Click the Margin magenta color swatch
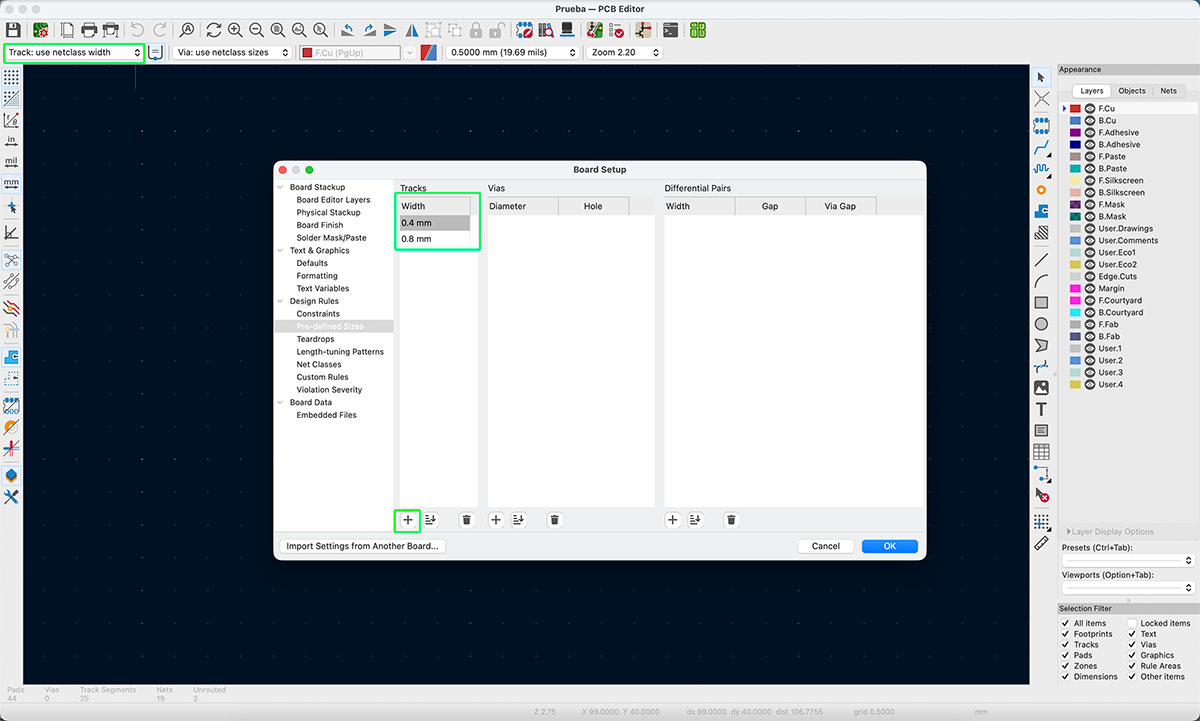Screen dimensions: 1200x721 point(1075,288)
